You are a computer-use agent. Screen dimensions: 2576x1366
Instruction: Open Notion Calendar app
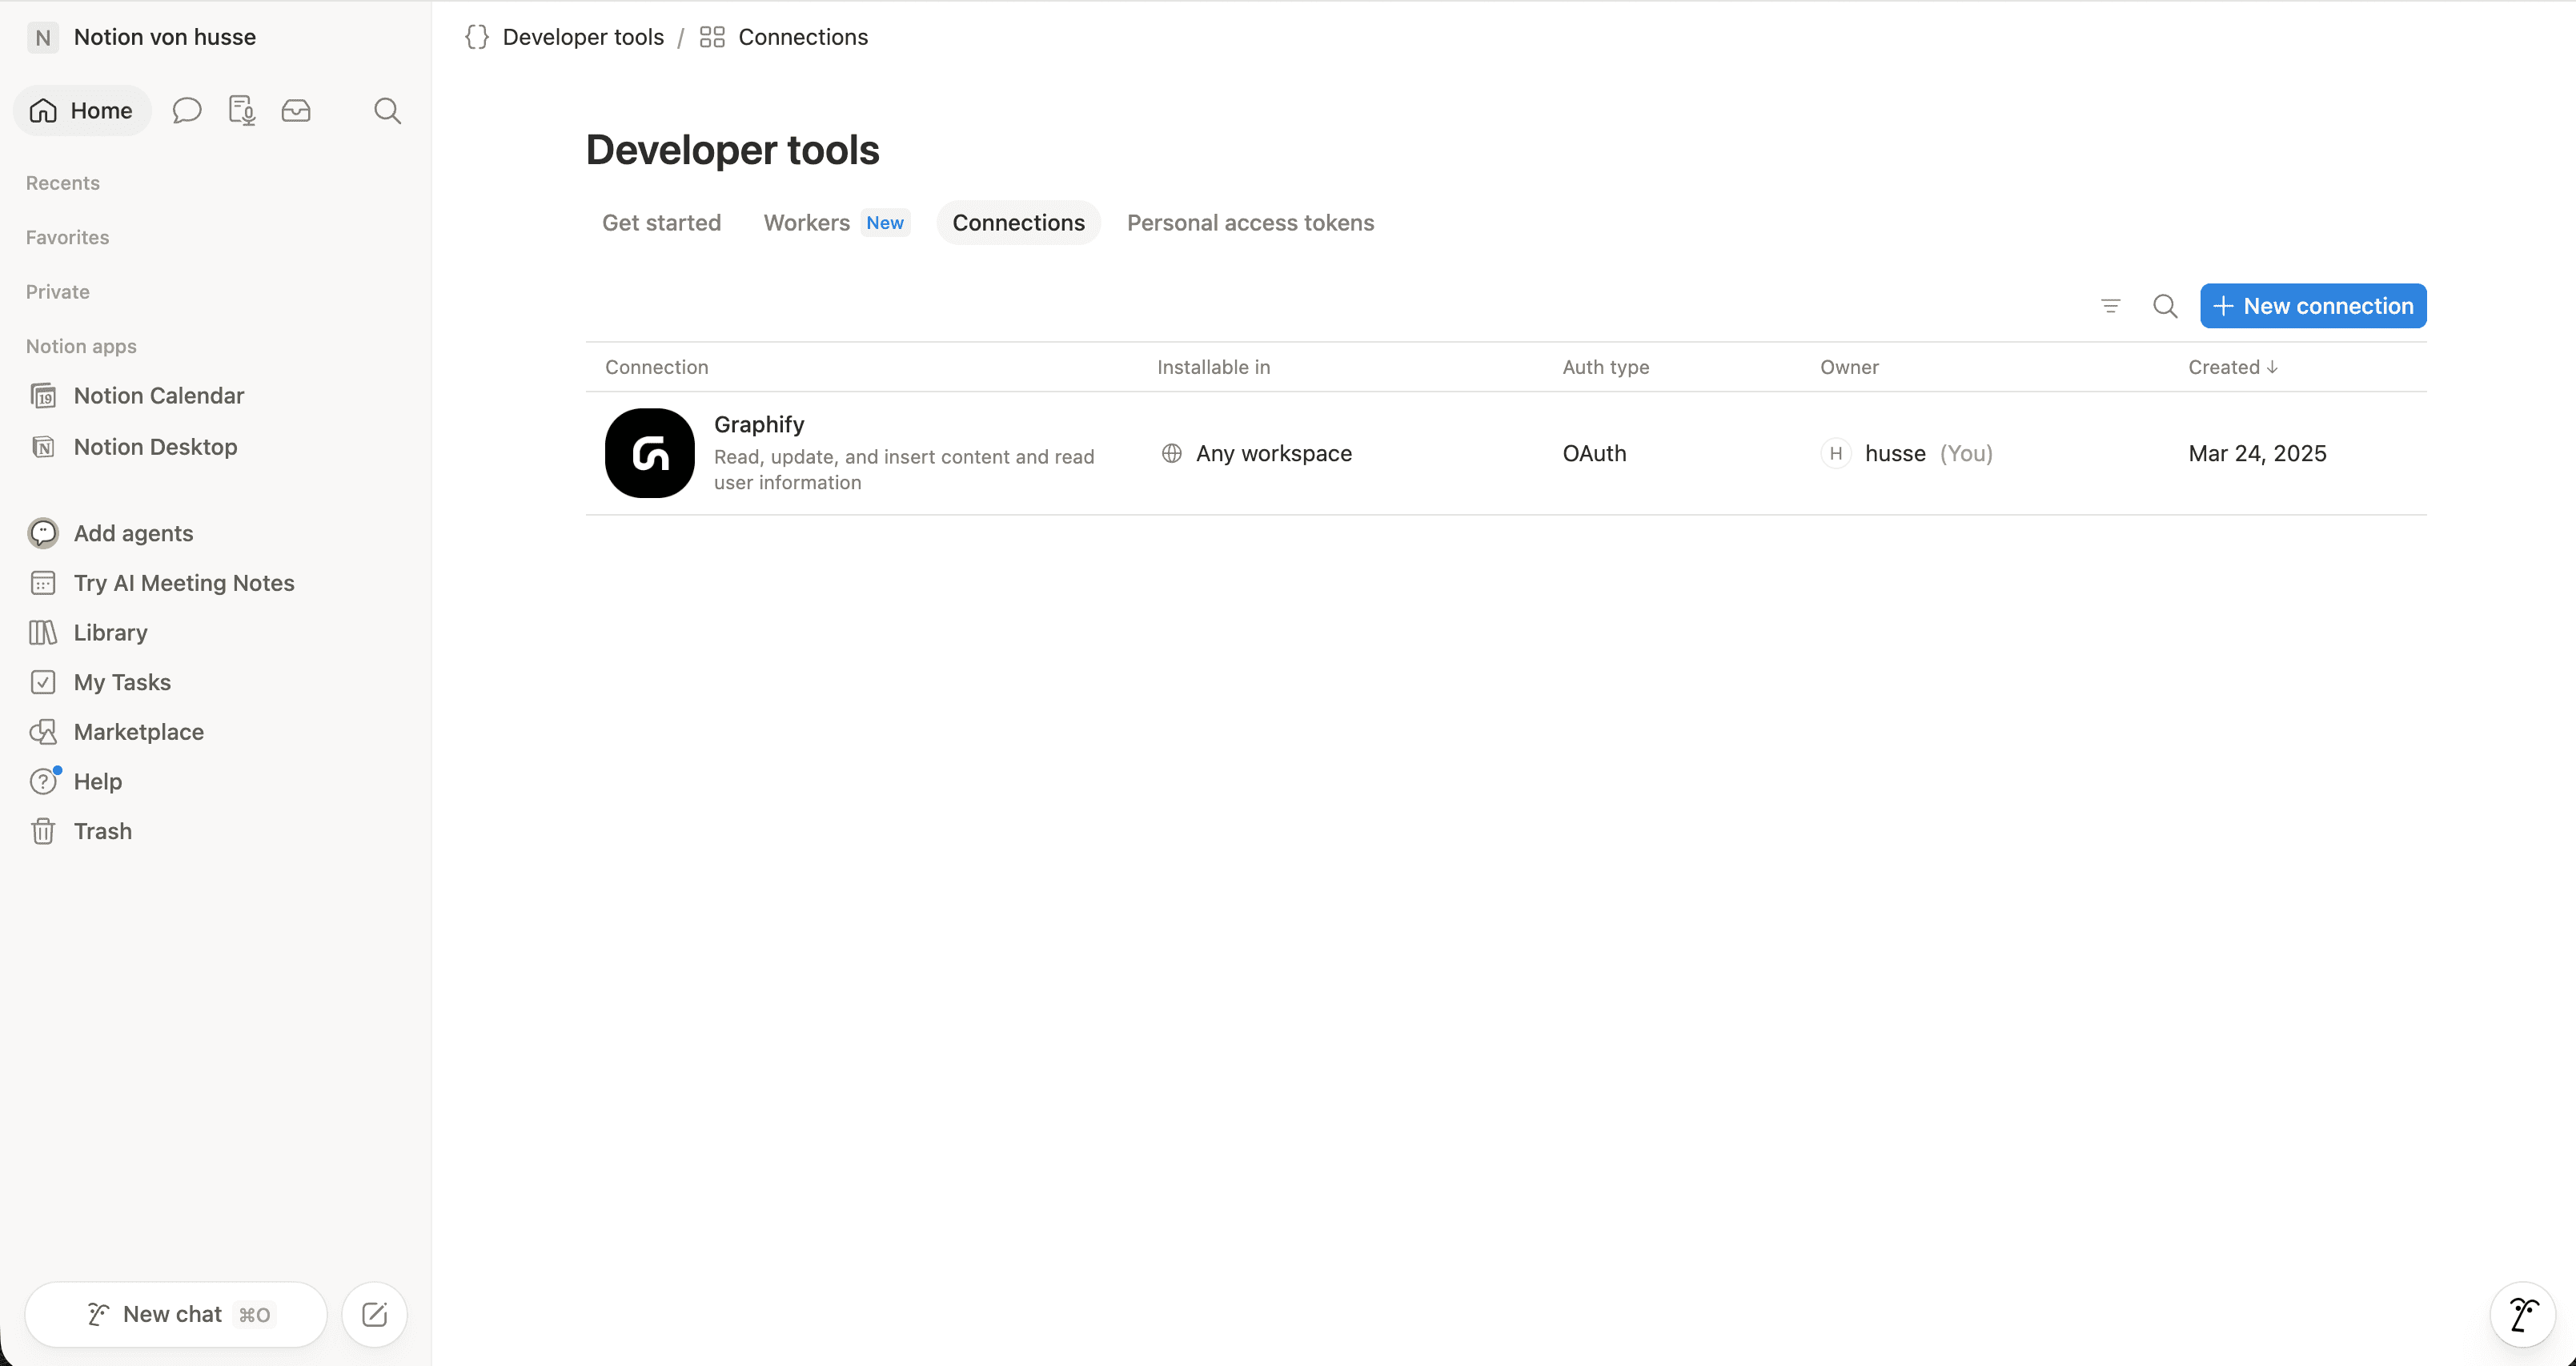click(x=159, y=396)
